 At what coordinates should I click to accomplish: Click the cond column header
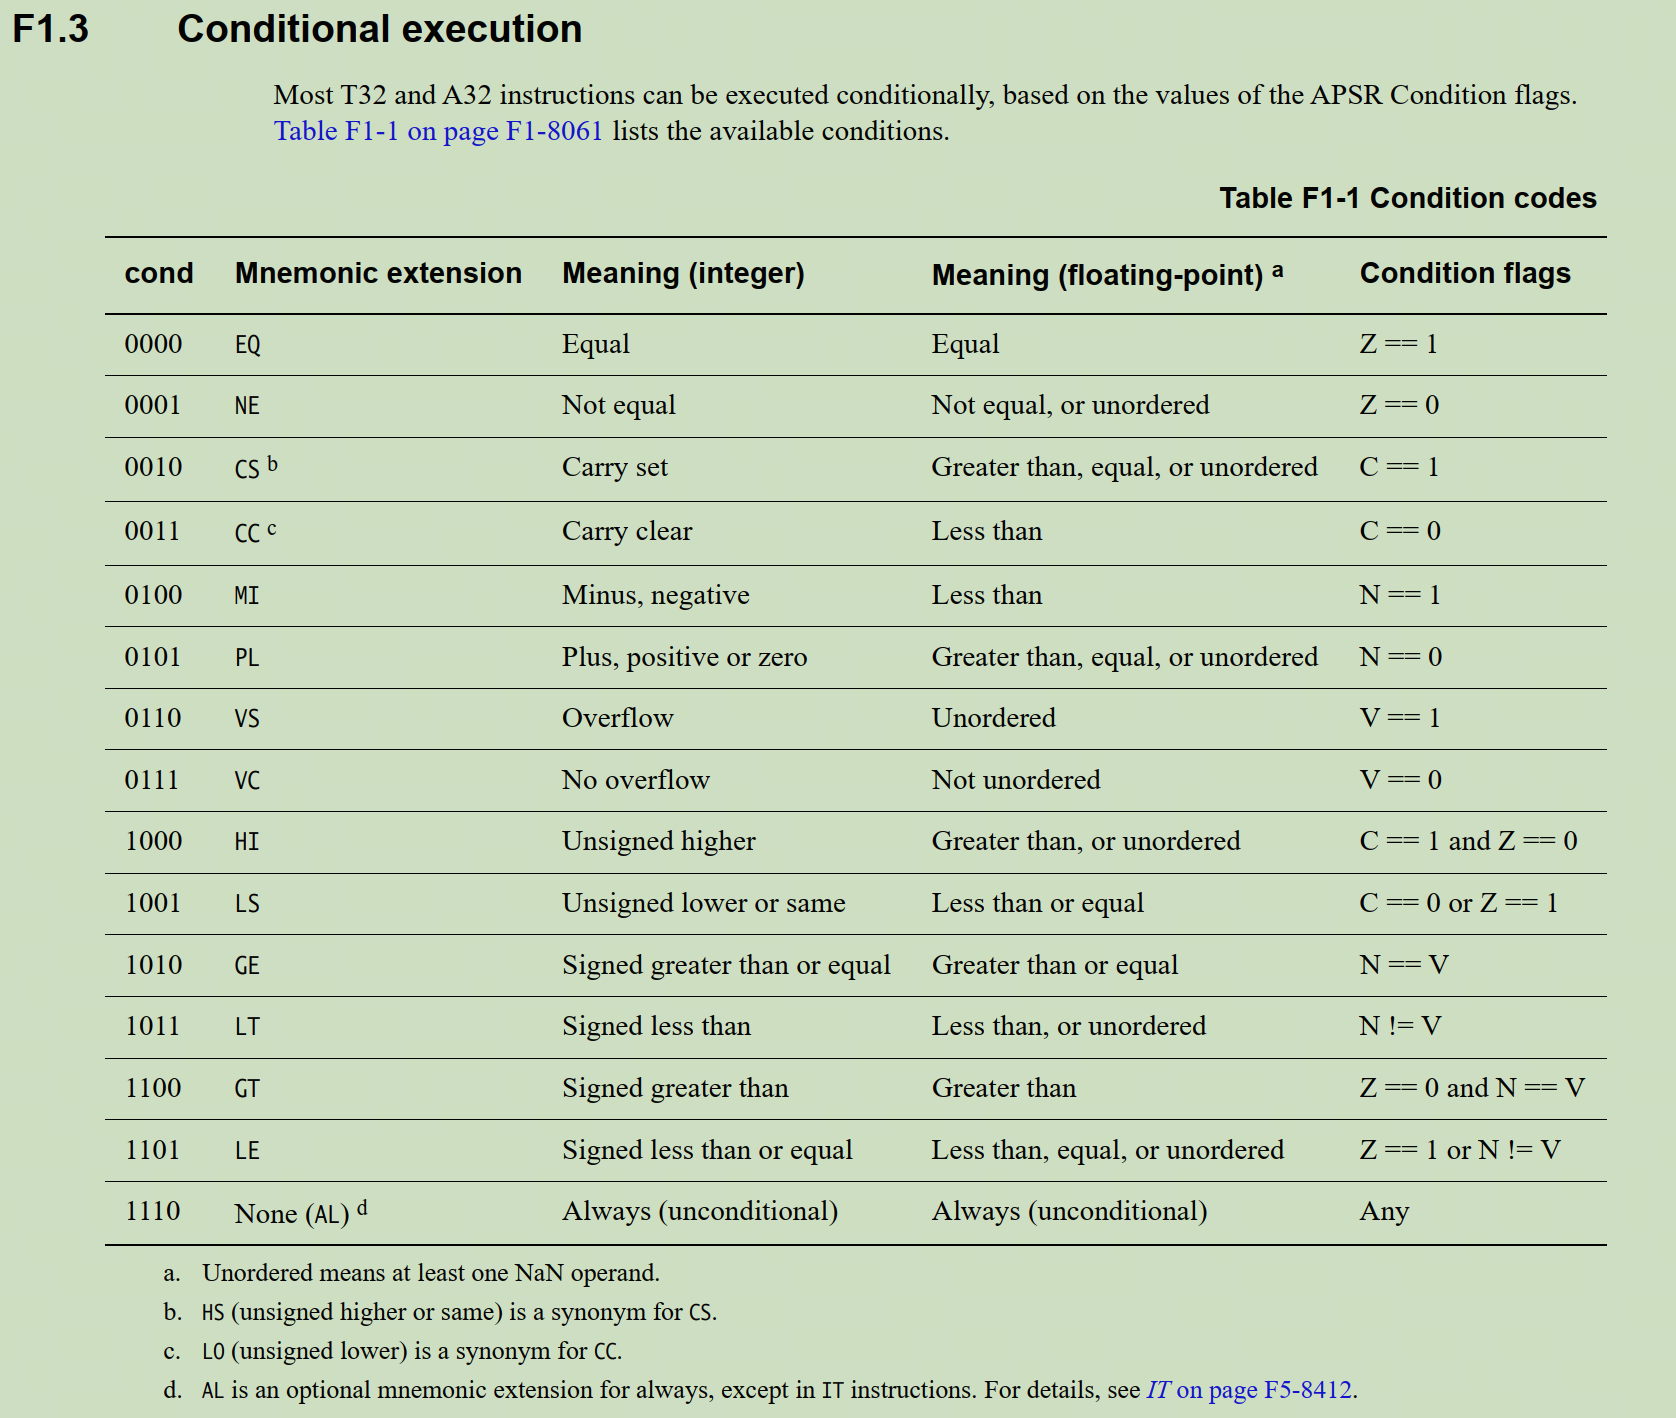pyautogui.click(x=159, y=273)
